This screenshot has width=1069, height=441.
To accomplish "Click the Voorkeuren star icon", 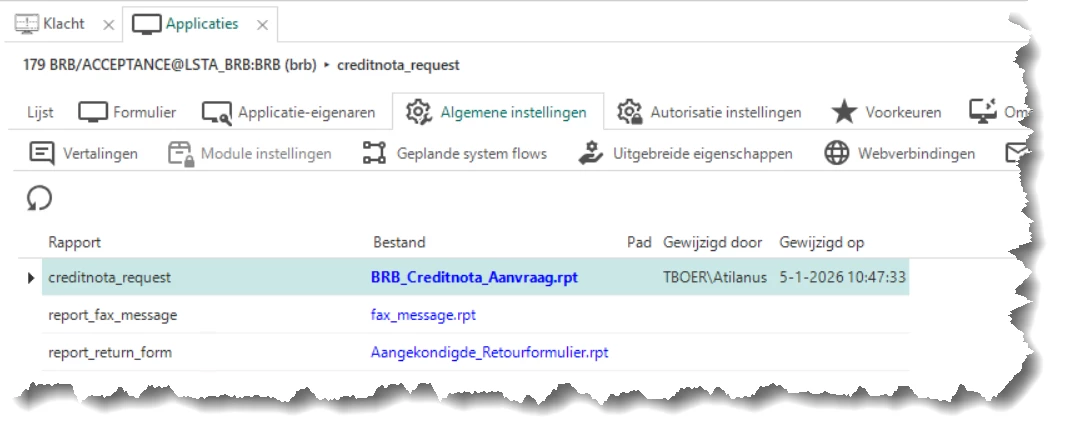I will pyautogui.click(x=845, y=112).
